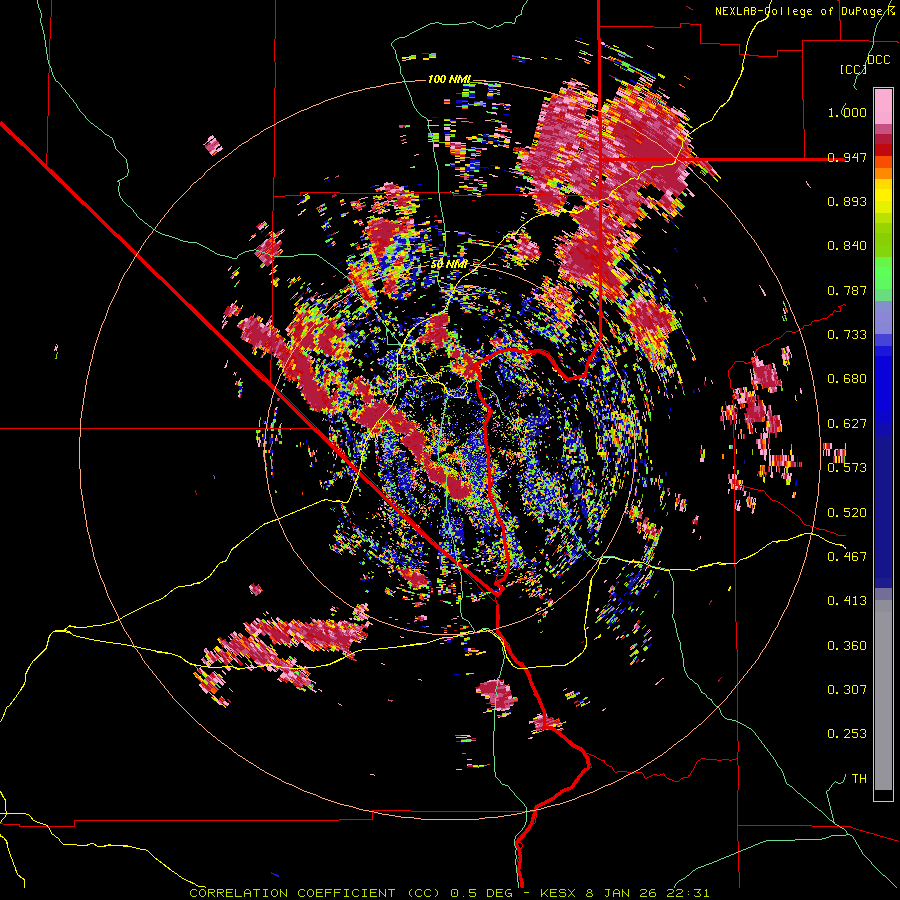Pick the lavender swatch above 0.733
Image resolution: width=900 pixels, height=900 pixels.
(883, 317)
